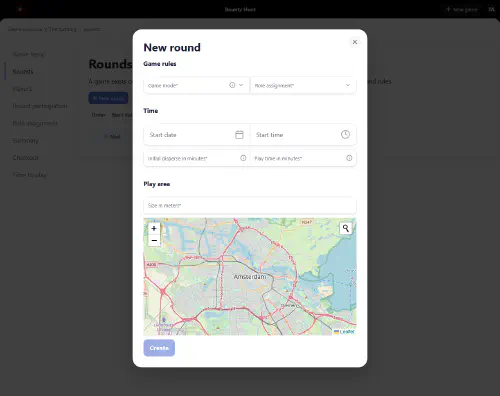Open Summary in the sidebar
This screenshot has width=500, height=396.
[x=25, y=141]
